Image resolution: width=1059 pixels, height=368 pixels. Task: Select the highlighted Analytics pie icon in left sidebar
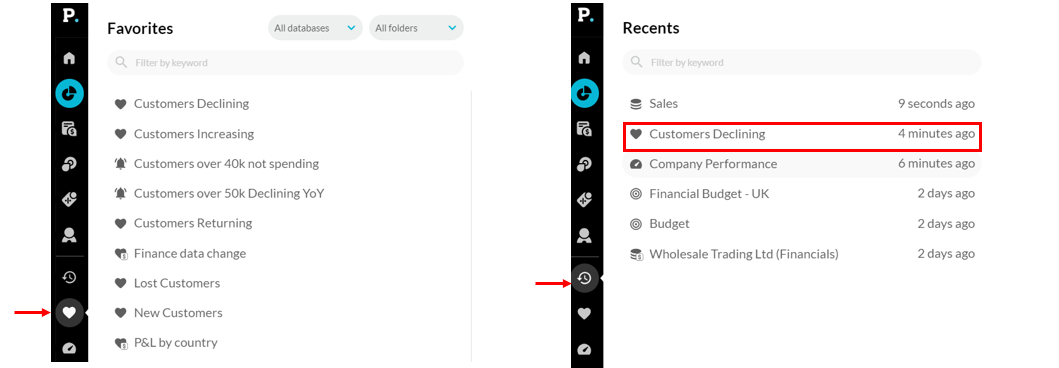tap(69, 94)
